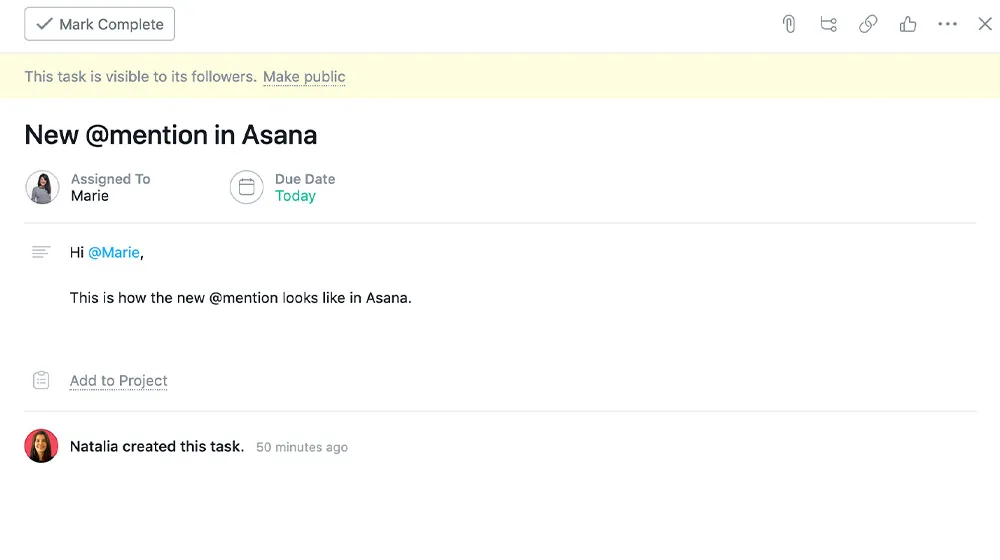Open the three-dot more actions menu
This screenshot has height=560, width=1000.
947,24
